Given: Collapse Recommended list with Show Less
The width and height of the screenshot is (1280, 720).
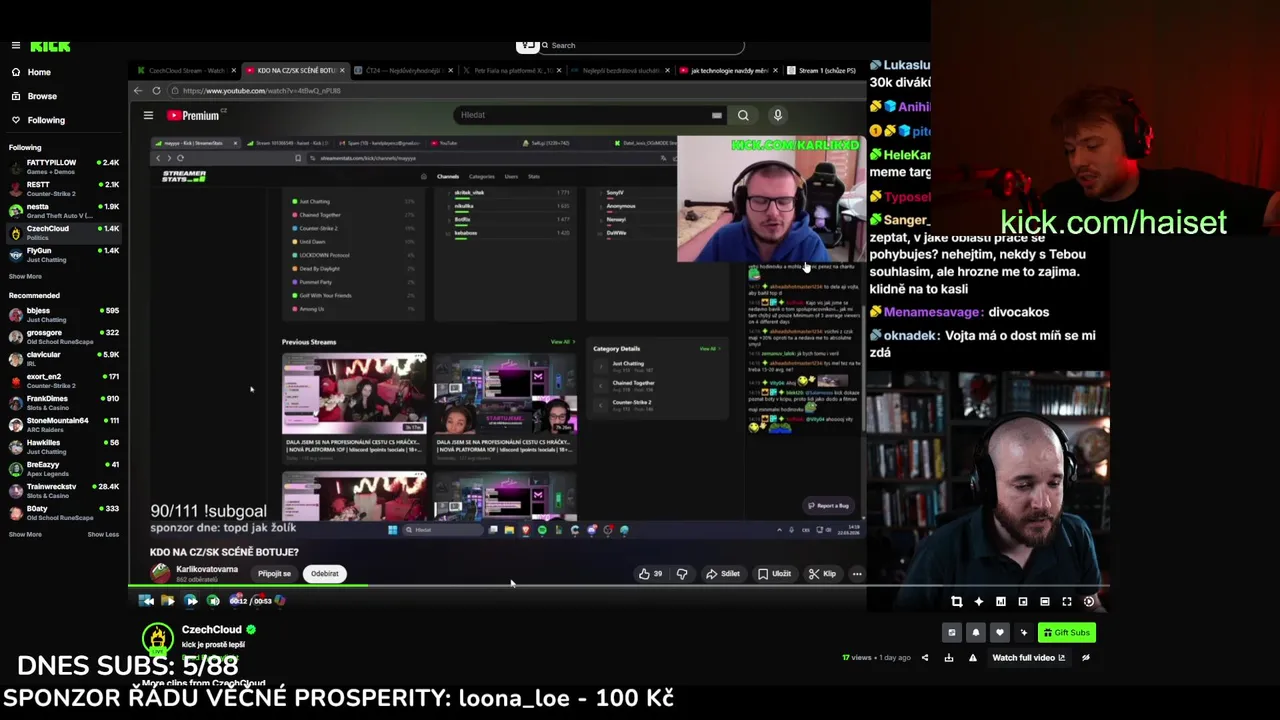Looking at the screenshot, I should pyautogui.click(x=103, y=534).
